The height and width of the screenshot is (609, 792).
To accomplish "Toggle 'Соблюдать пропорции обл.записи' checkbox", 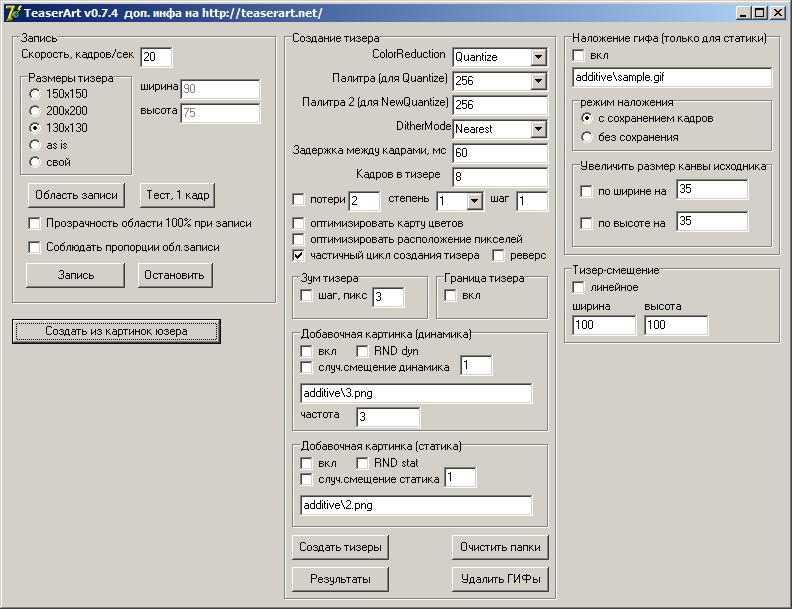I will 35,246.
